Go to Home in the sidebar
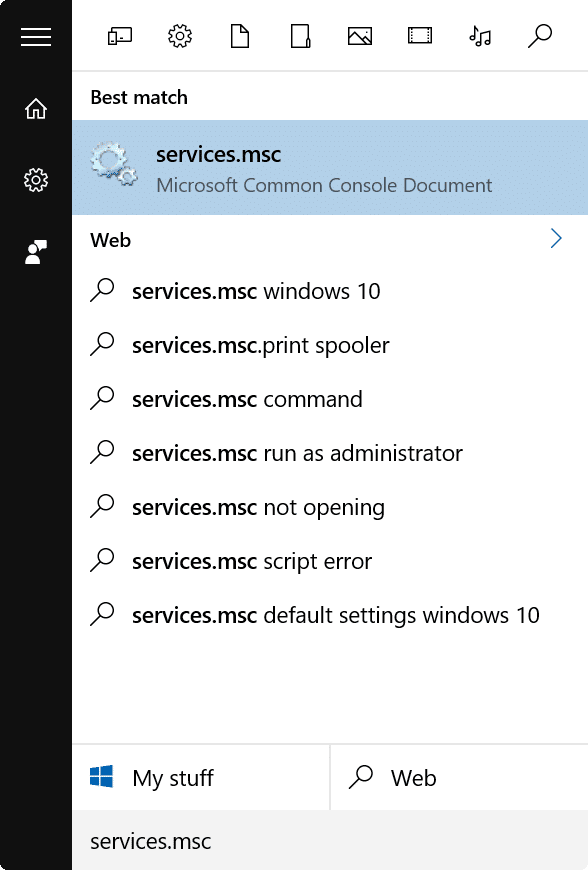 coord(36,109)
